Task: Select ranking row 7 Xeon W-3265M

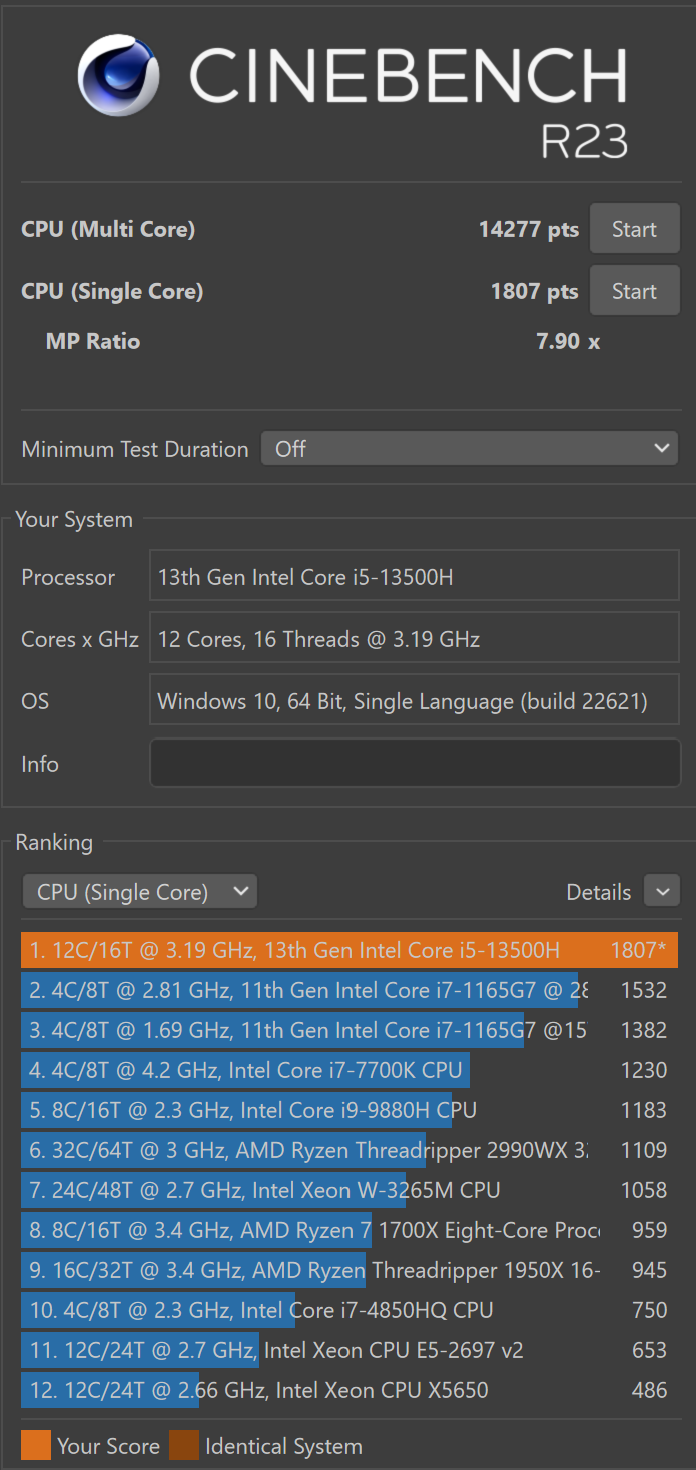Action: (349, 1190)
